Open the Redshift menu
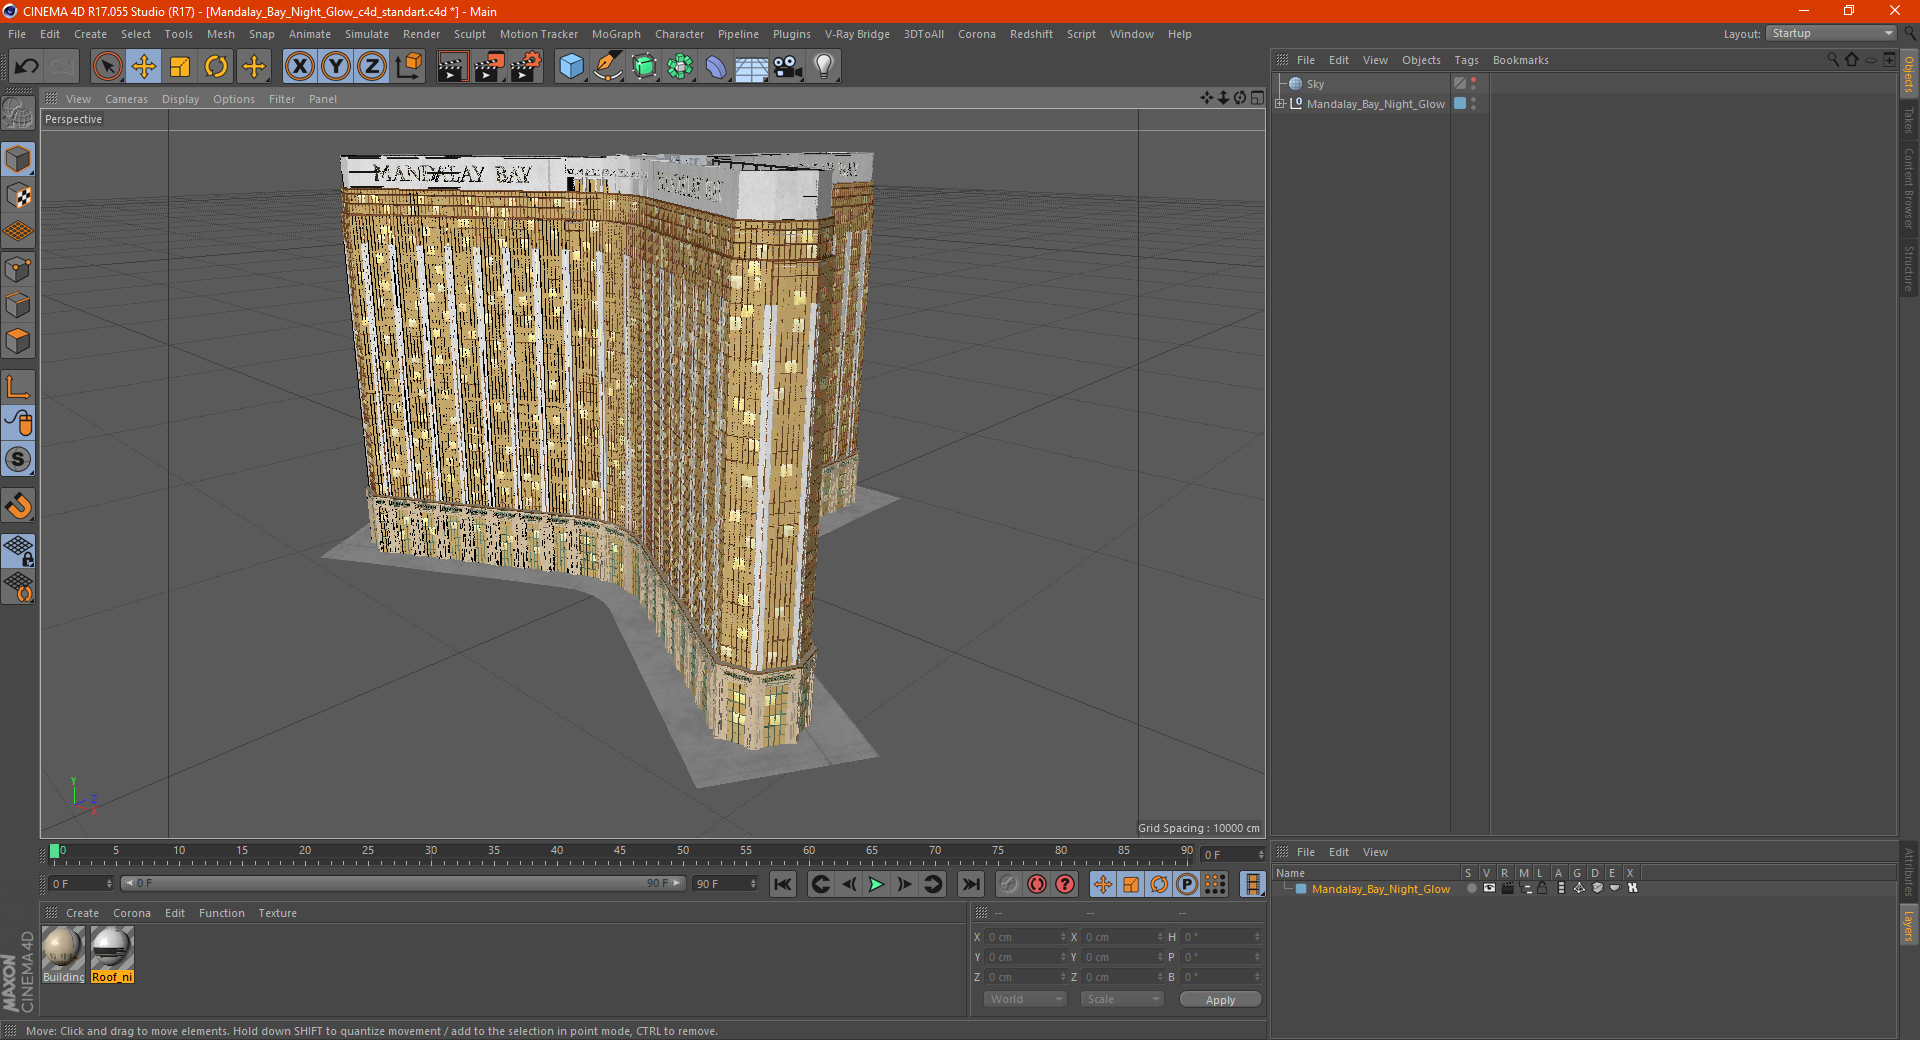The height and width of the screenshot is (1040, 1920). [1031, 34]
